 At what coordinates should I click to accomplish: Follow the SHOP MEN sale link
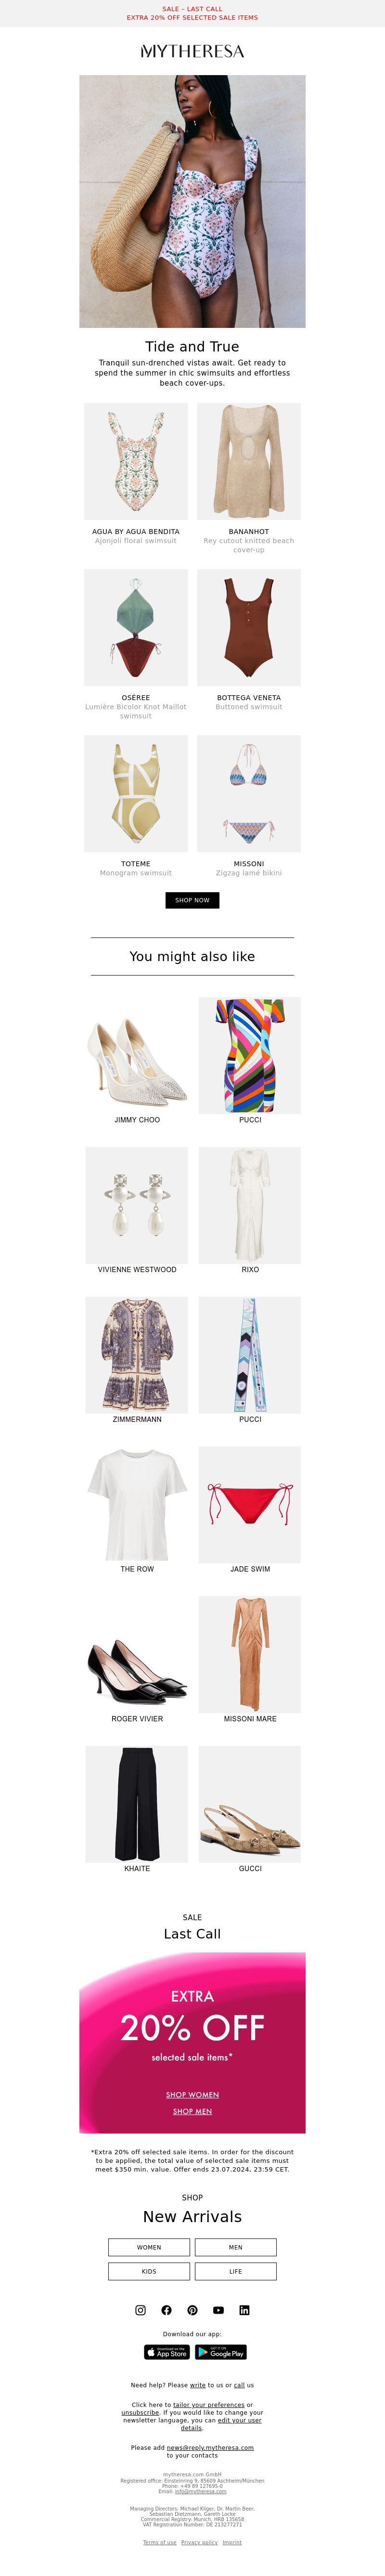point(192,2111)
